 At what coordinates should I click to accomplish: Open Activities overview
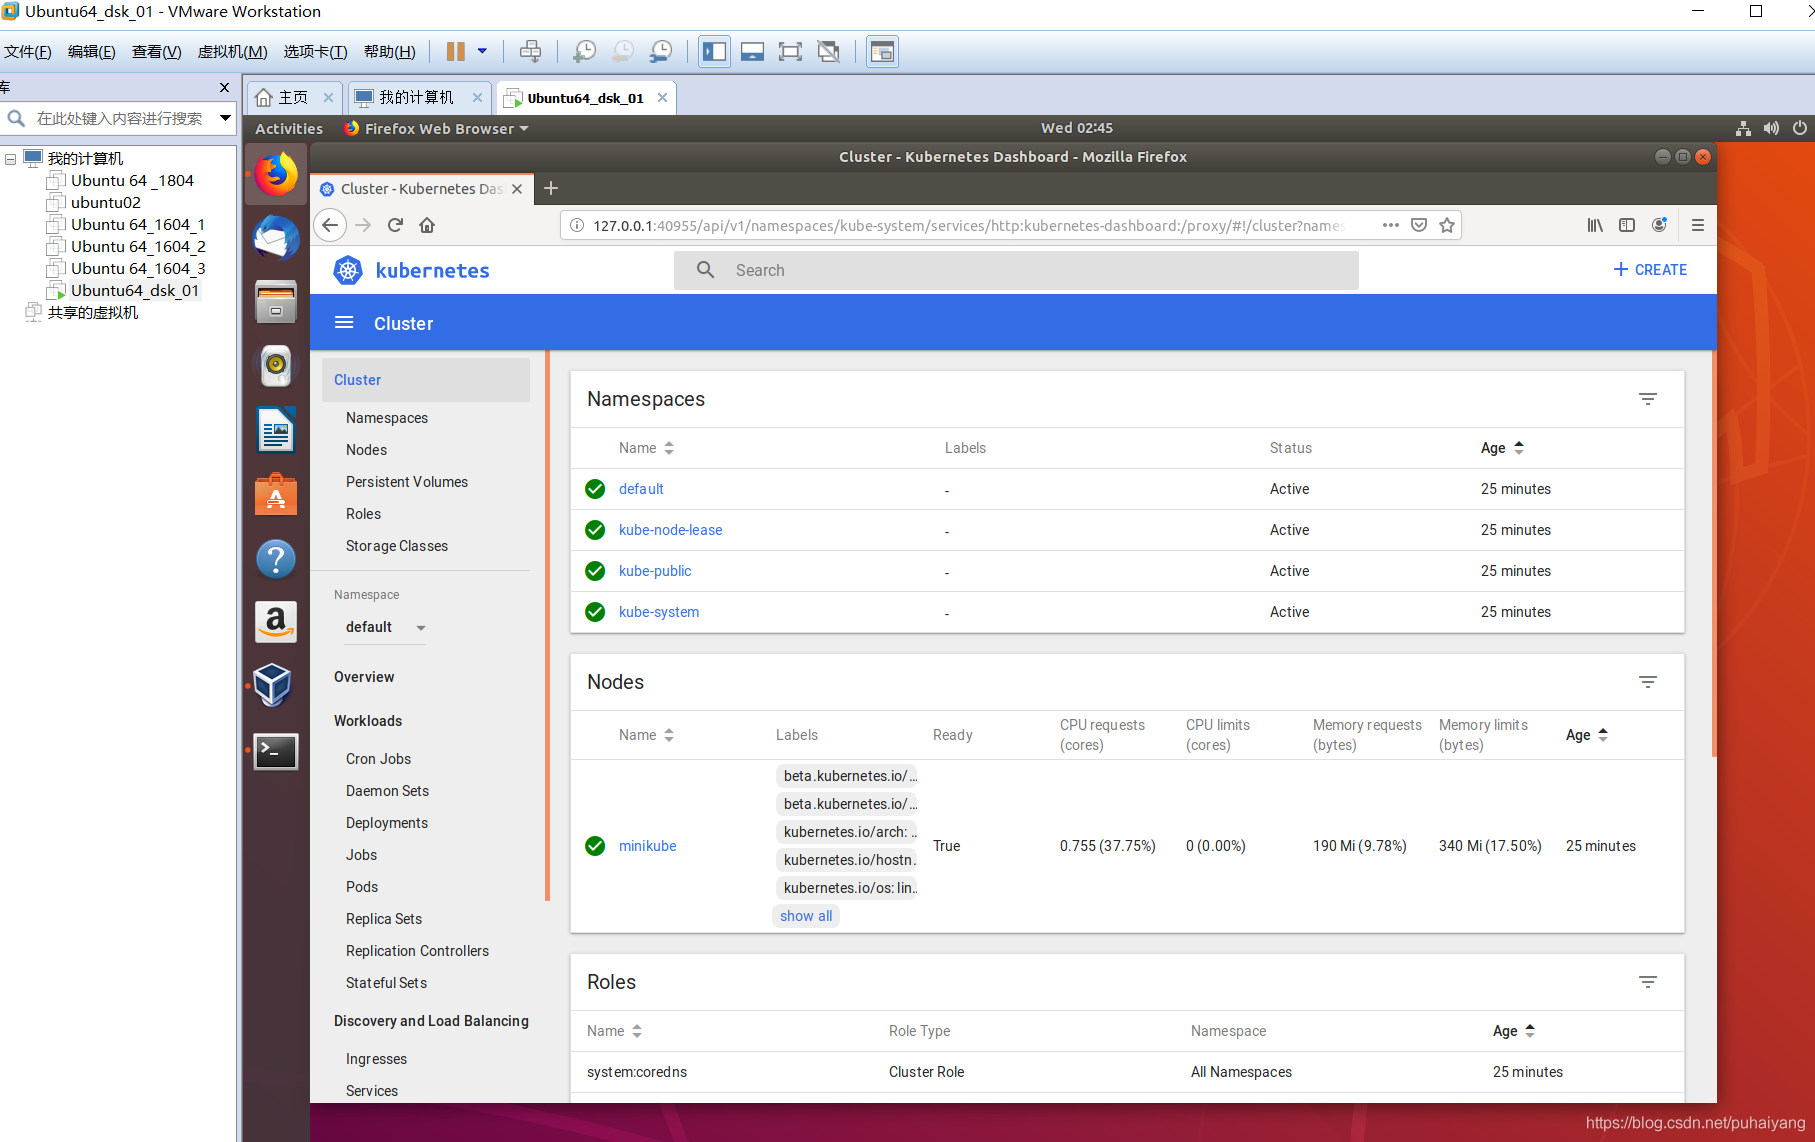tap(289, 128)
